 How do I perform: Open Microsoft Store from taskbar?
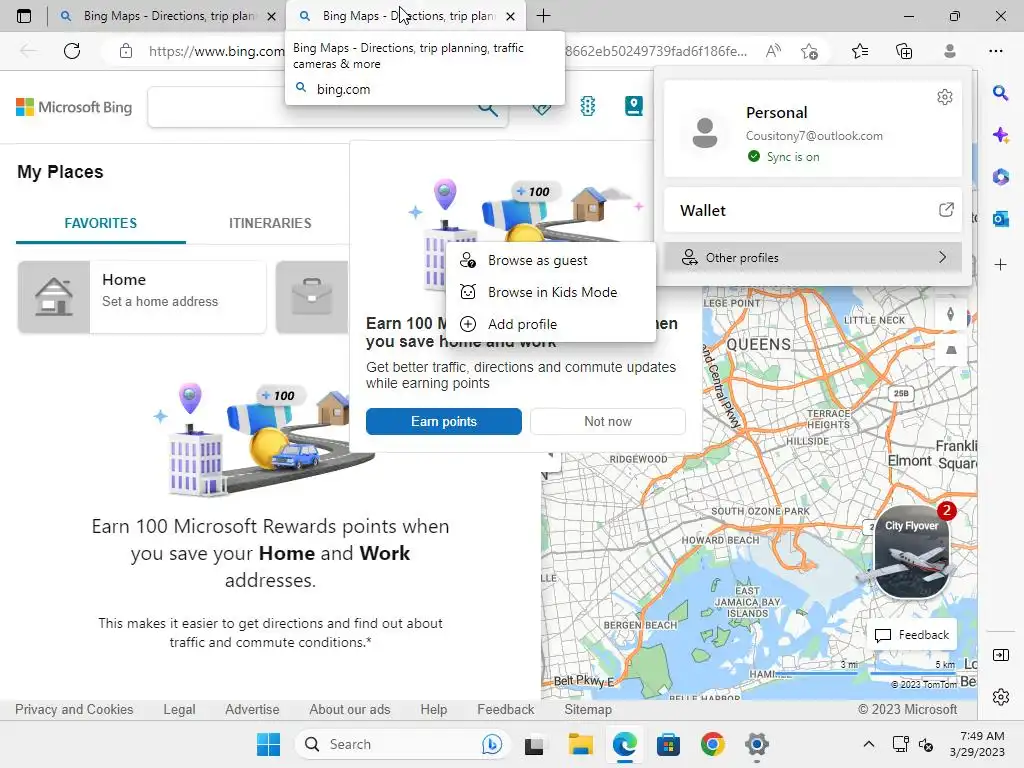(668, 744)
